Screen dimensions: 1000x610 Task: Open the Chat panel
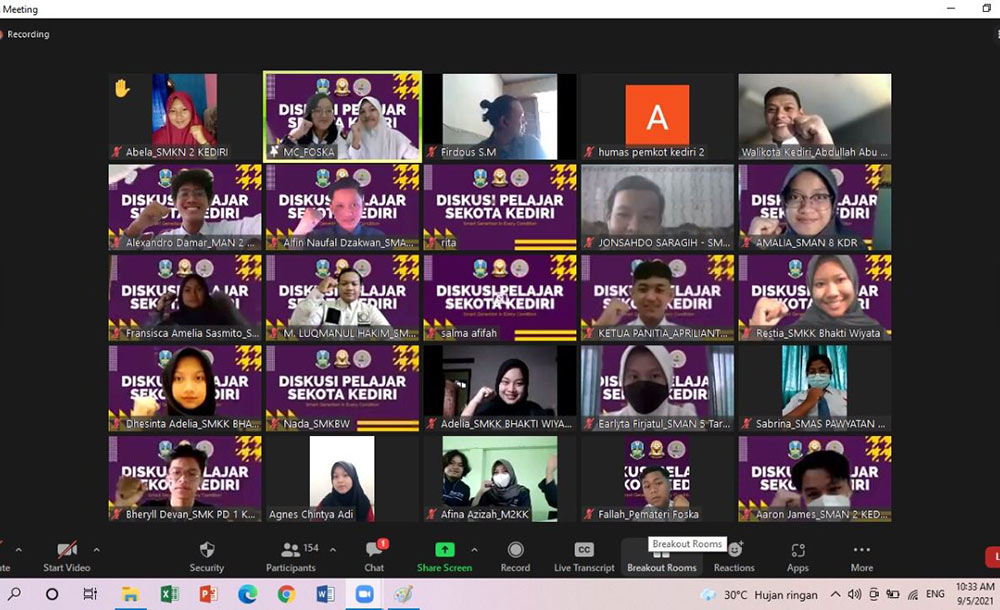click(374, 556)
